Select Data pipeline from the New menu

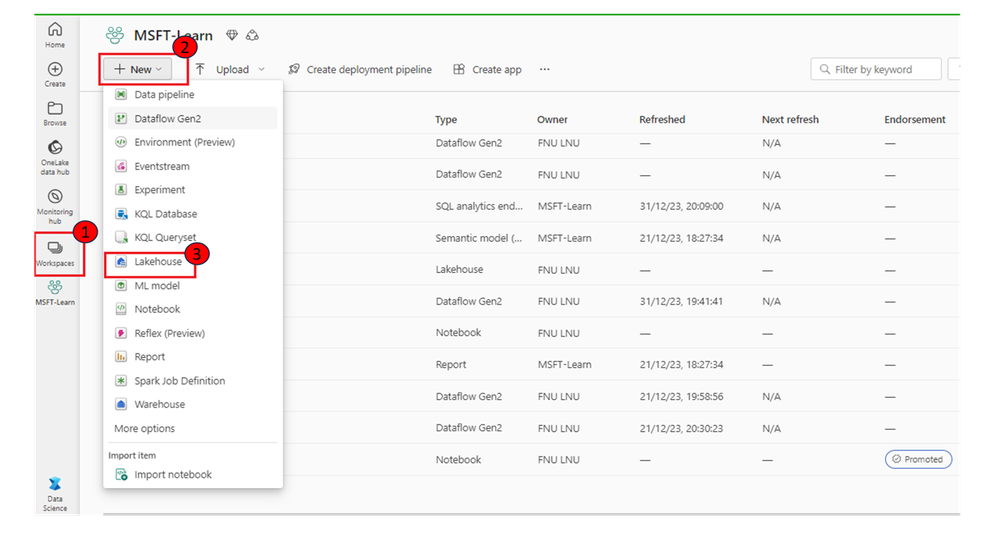[x=193, y=94]
